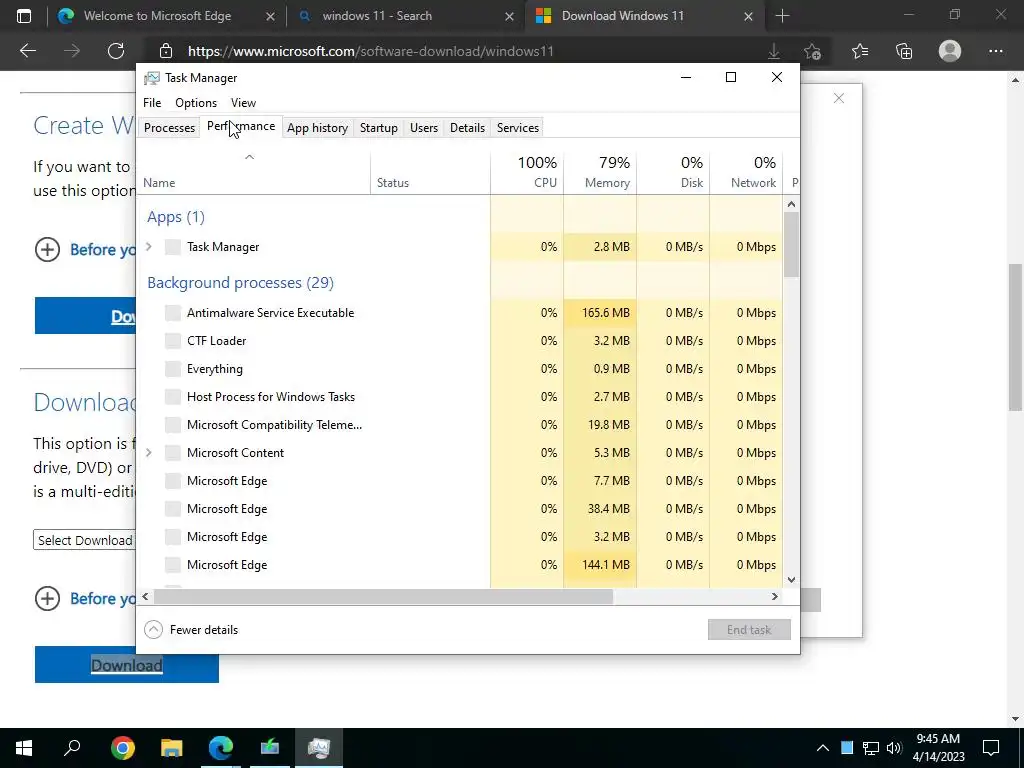Click site lock icon in address bar
The height and width of the screenshot is (768, 1024).
click(166, 51)
